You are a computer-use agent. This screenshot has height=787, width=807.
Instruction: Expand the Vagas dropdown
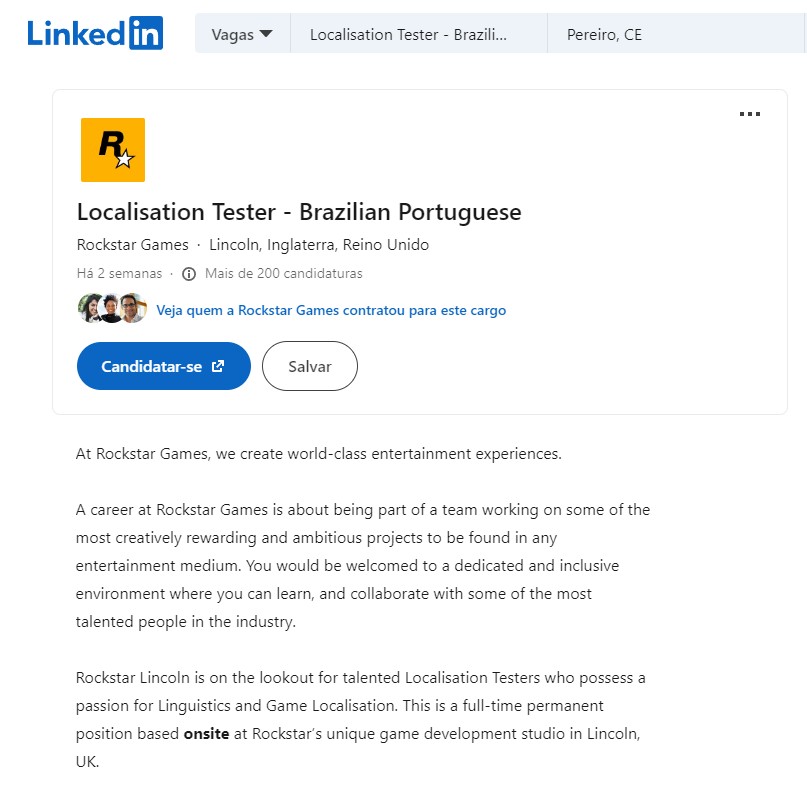pos(241,34)
